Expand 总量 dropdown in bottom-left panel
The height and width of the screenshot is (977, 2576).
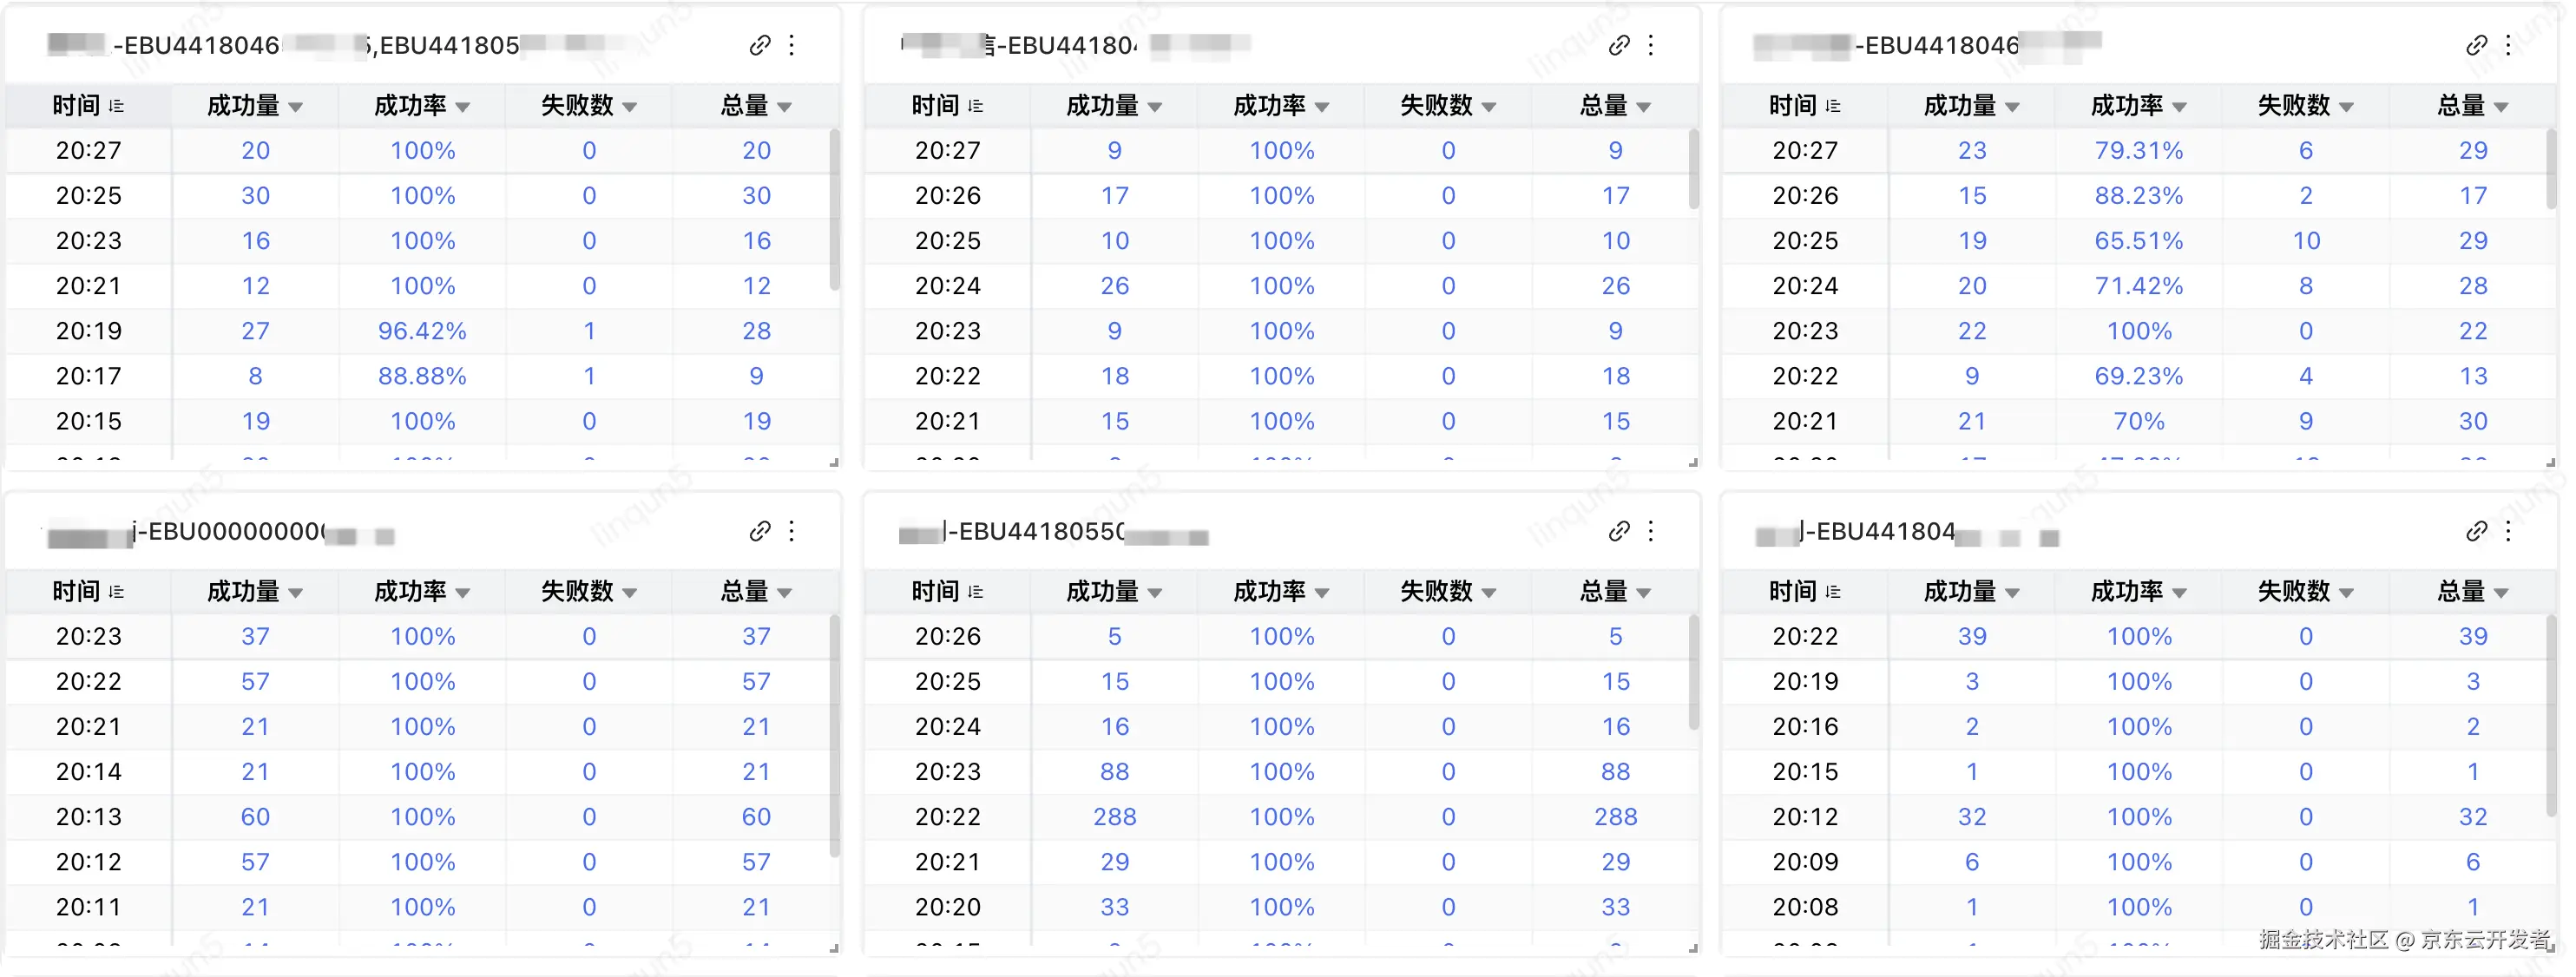(785, 593)
